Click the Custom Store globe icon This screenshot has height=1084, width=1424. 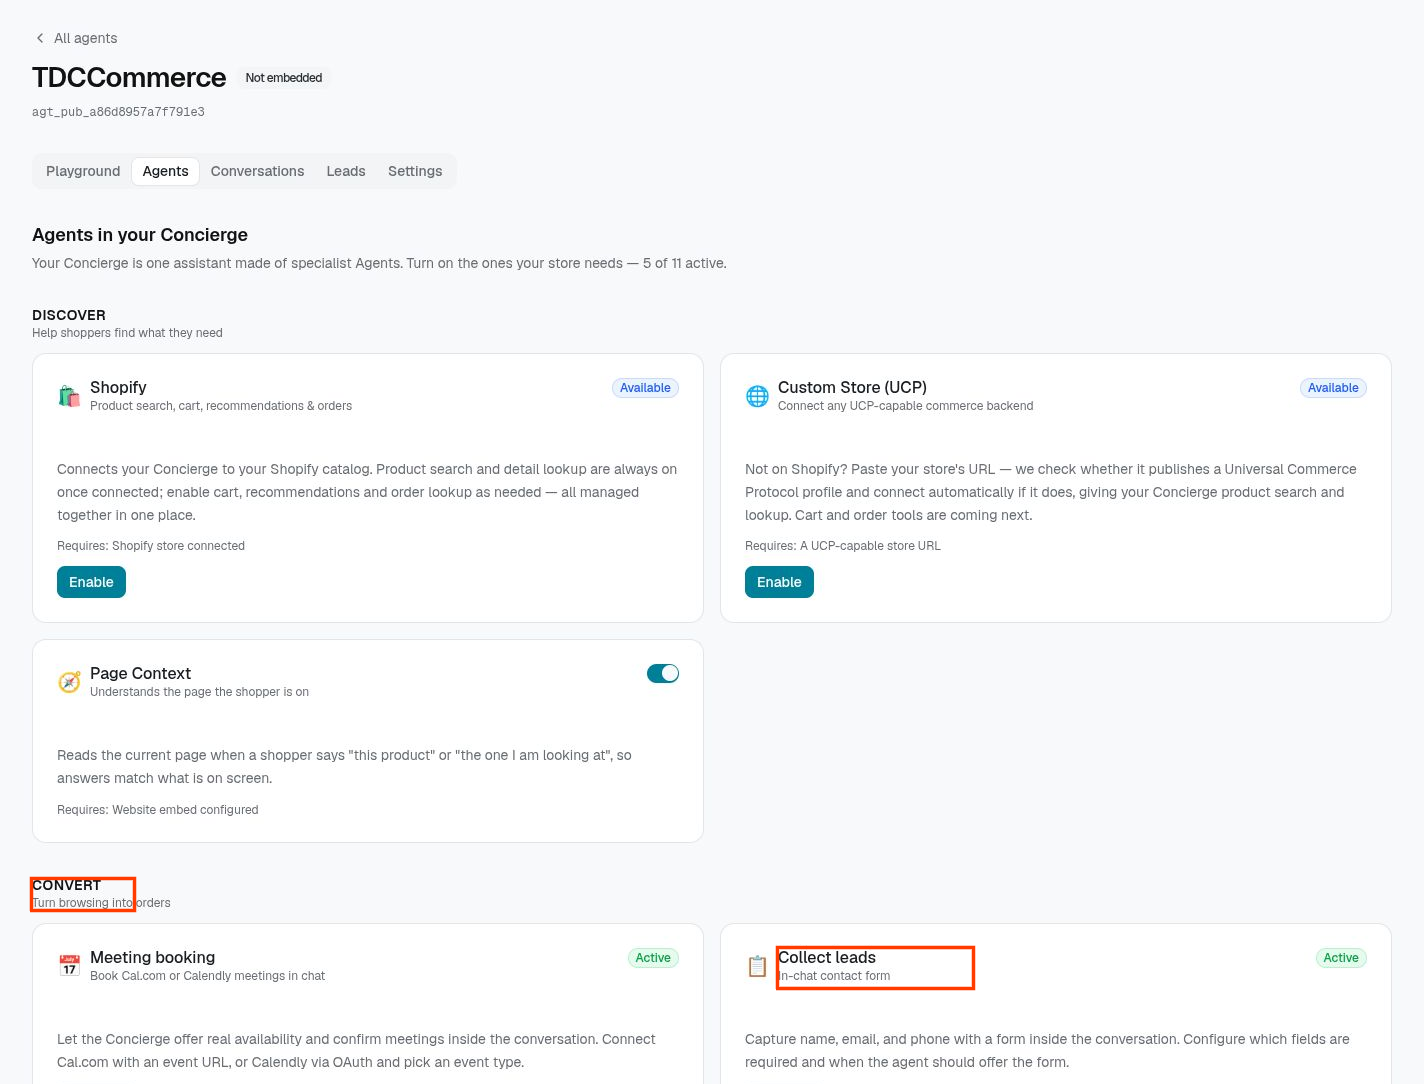(x=757, y=396)
